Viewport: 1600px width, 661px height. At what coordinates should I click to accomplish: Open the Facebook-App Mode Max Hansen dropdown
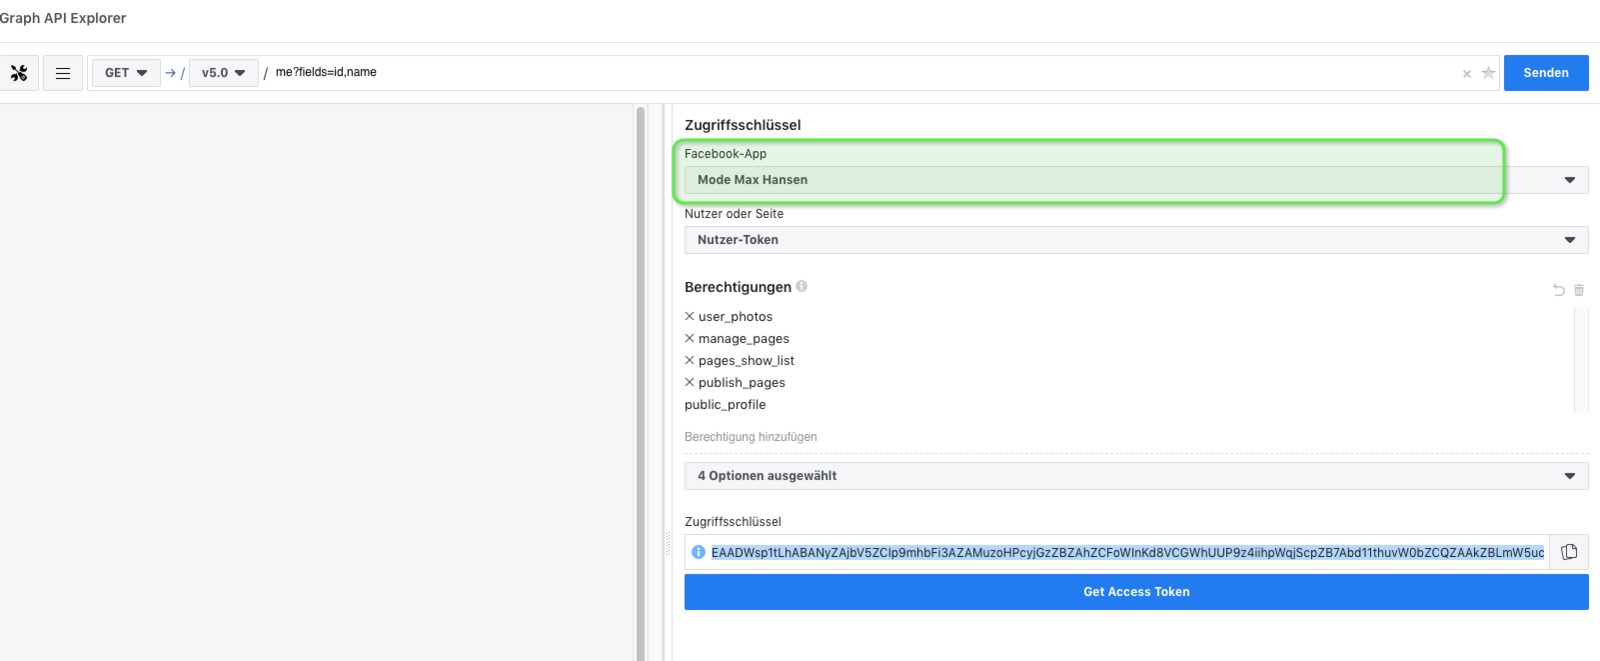(x=1135, y=180)
